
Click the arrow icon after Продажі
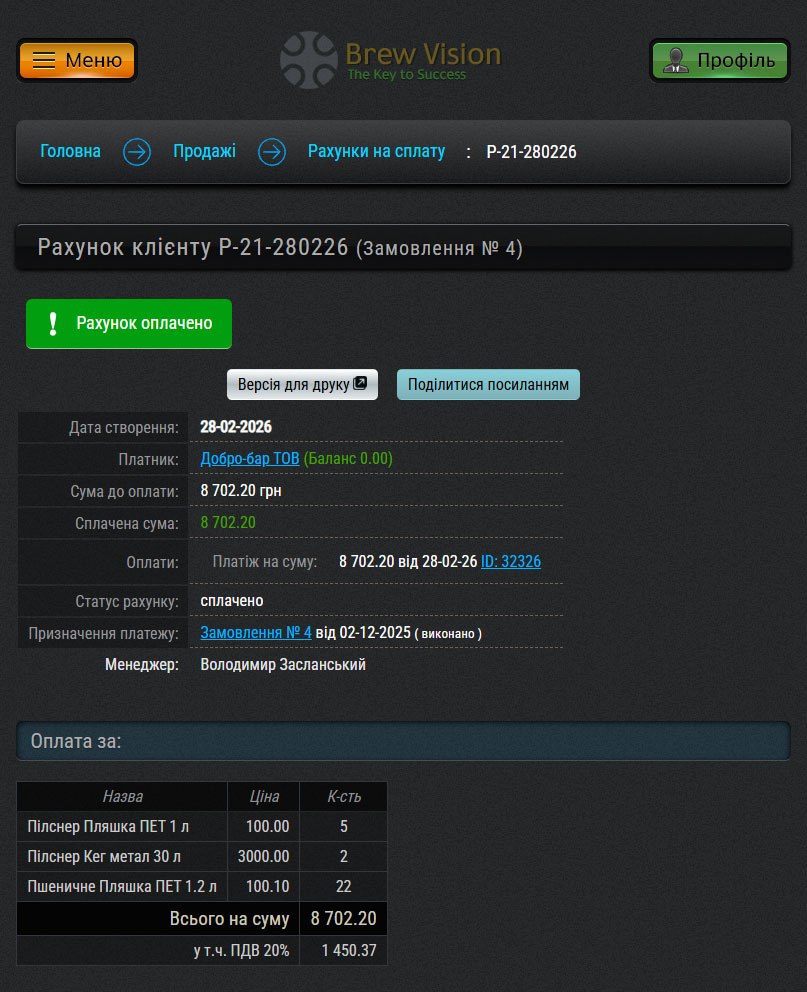(x=272, y=152)
